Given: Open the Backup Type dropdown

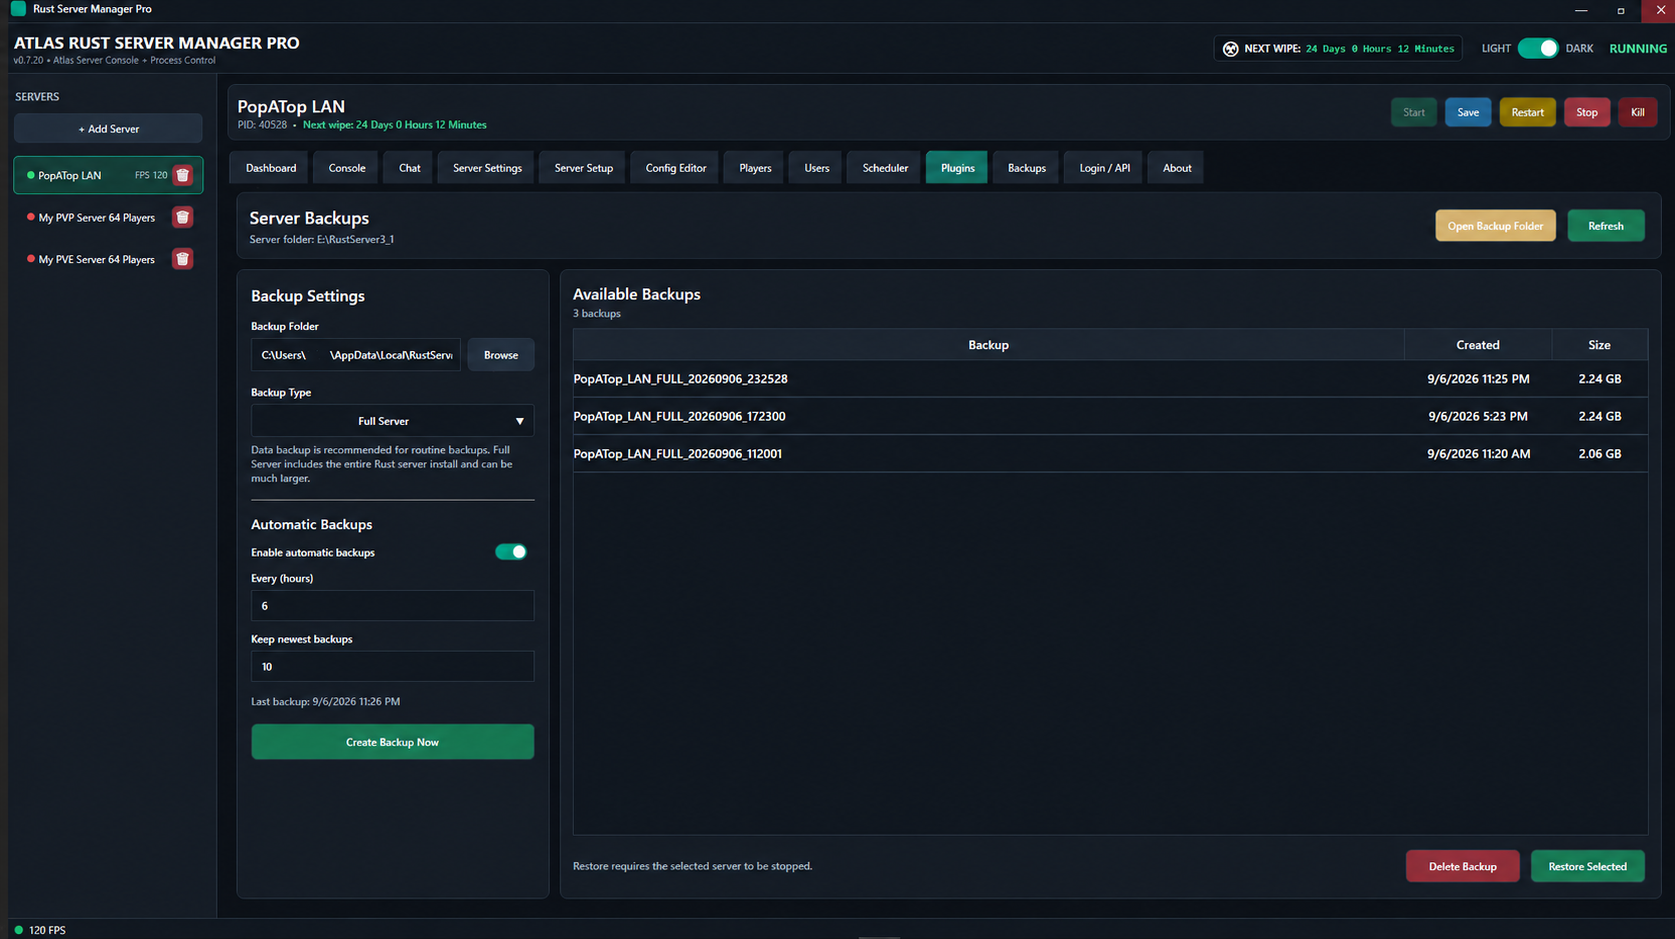Looking at the screenshot, I should [392, 421].
